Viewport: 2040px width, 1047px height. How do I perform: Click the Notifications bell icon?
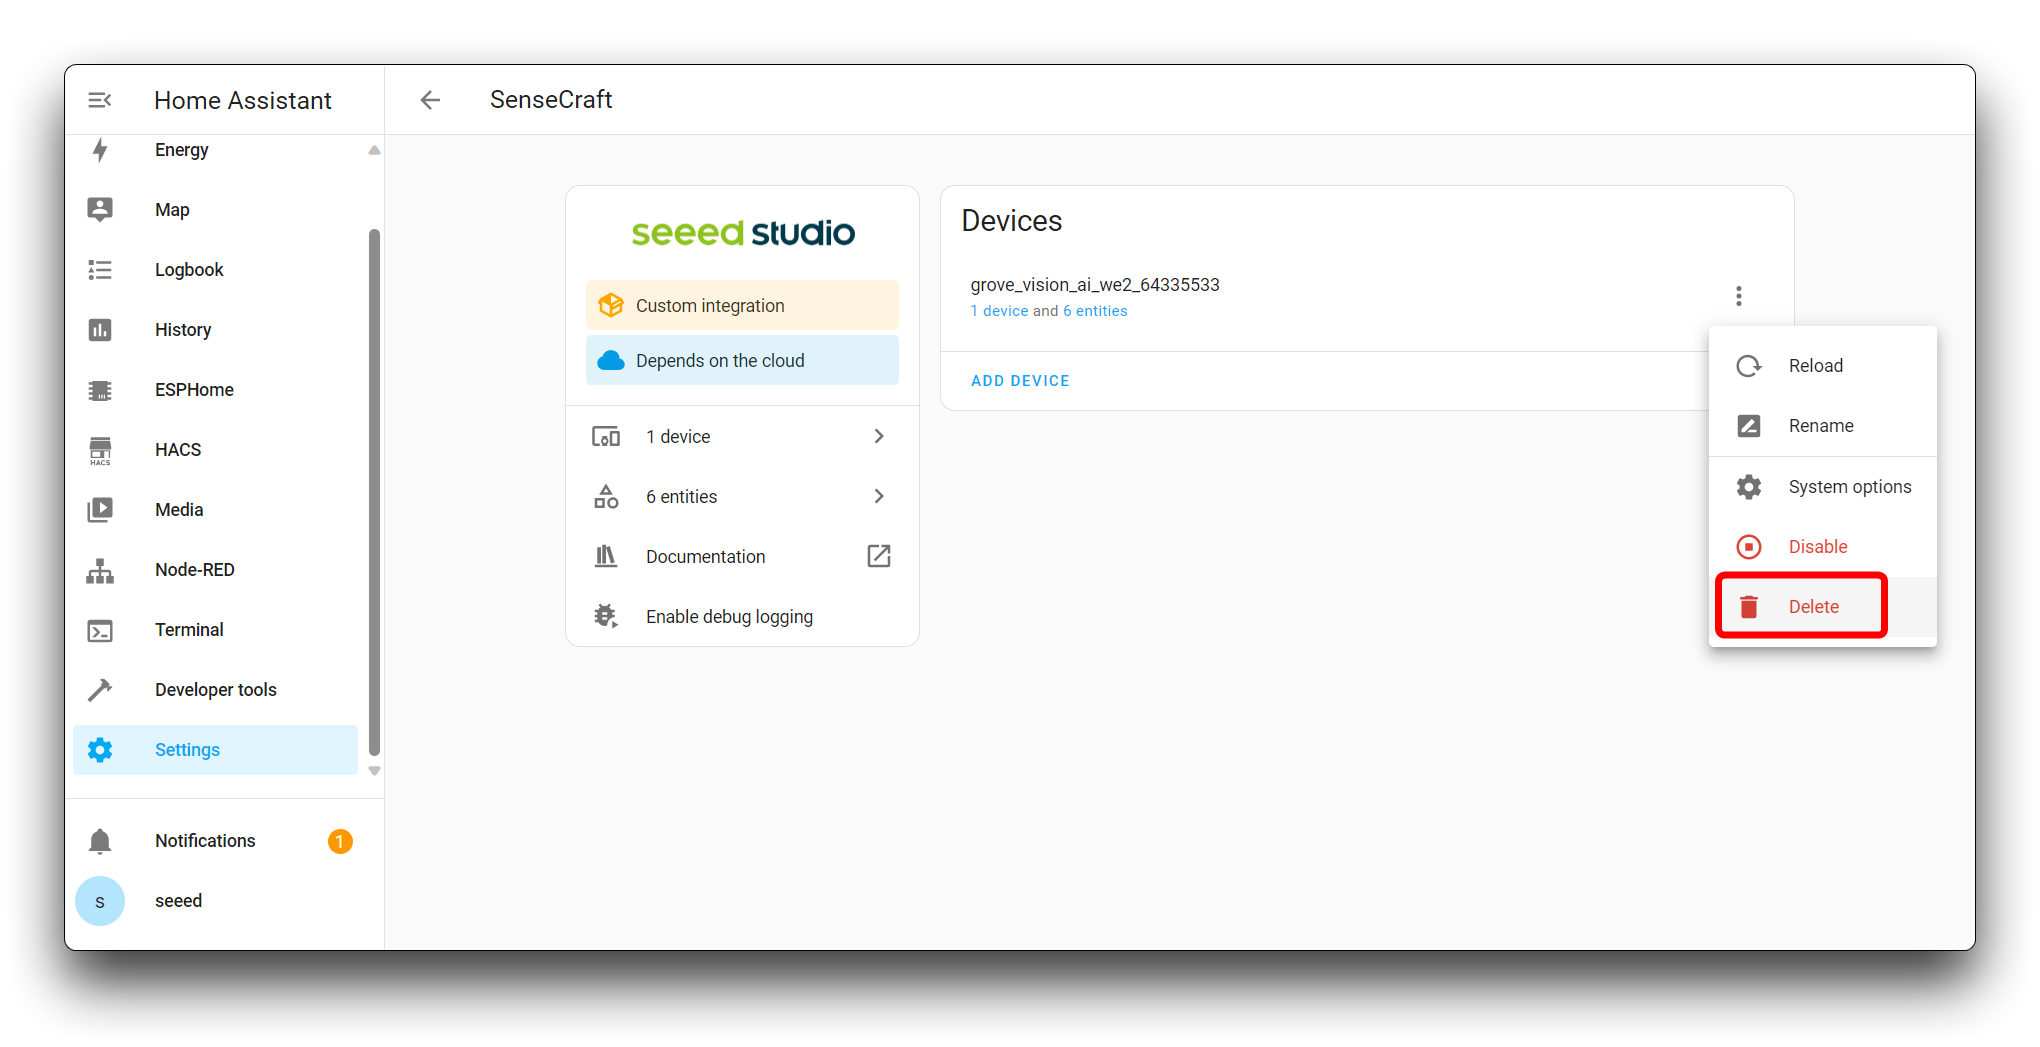100,841
